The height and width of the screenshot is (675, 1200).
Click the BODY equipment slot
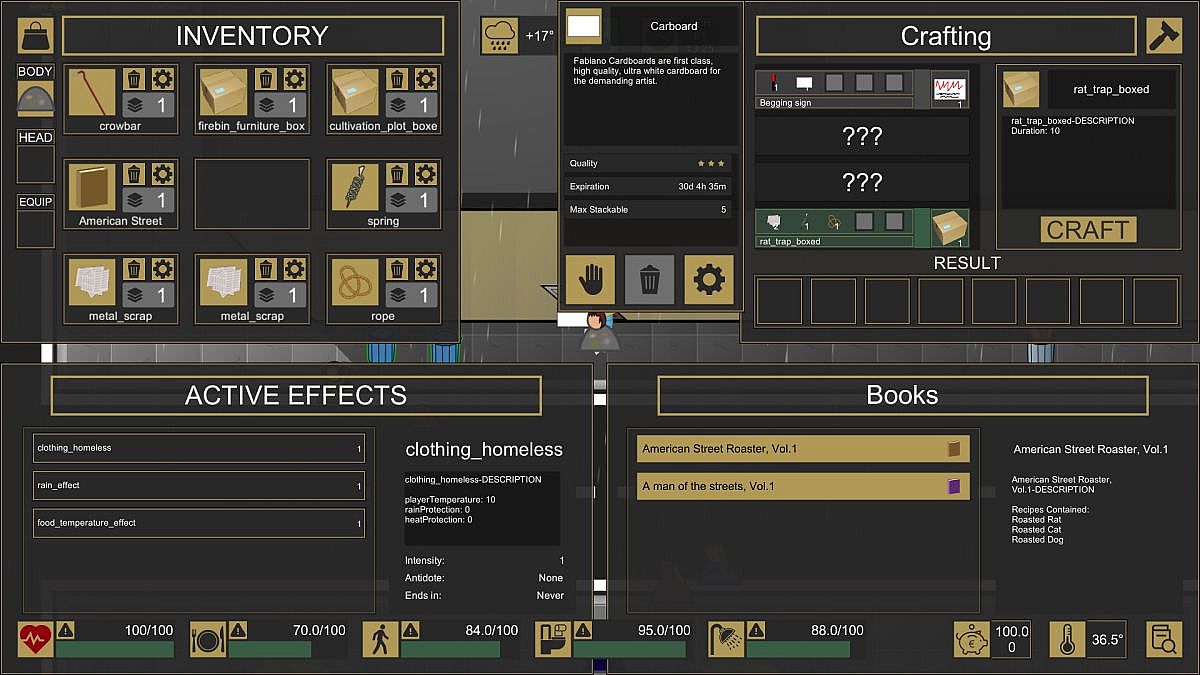tap(36, 98)
